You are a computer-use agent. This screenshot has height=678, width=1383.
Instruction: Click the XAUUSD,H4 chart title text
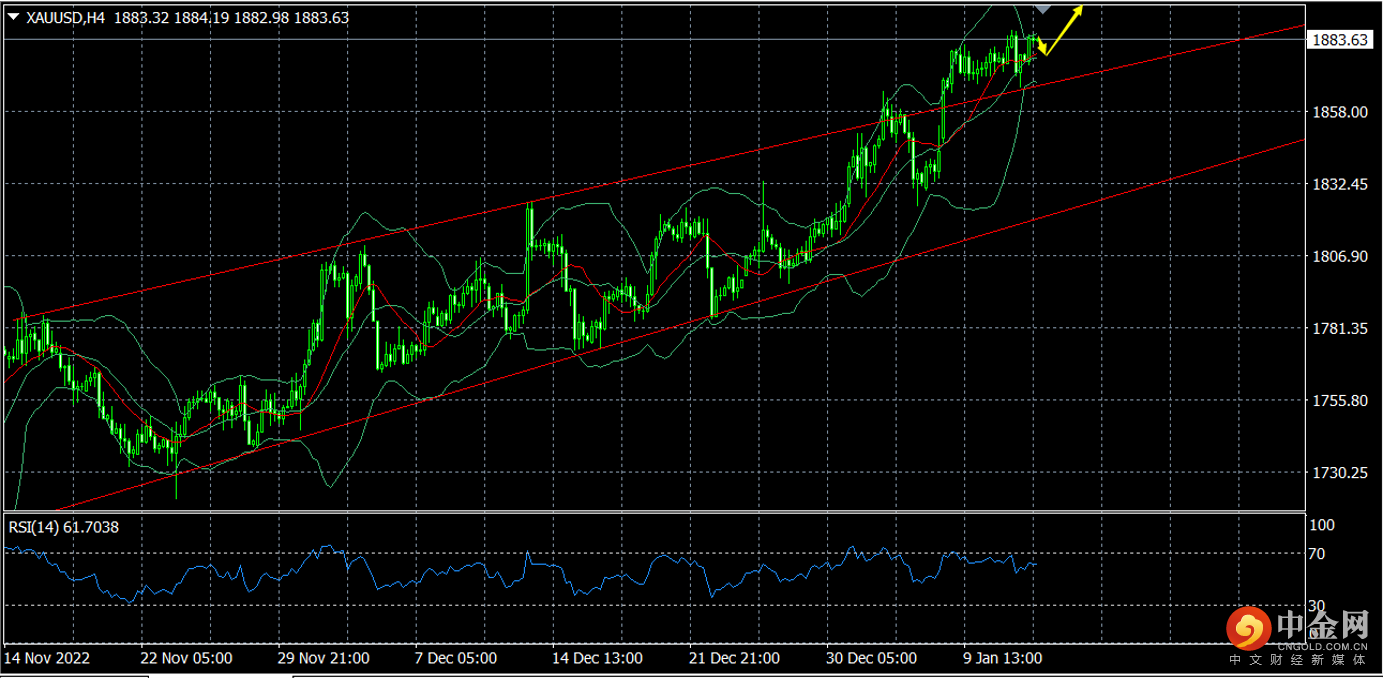click(x=67, y=17)
